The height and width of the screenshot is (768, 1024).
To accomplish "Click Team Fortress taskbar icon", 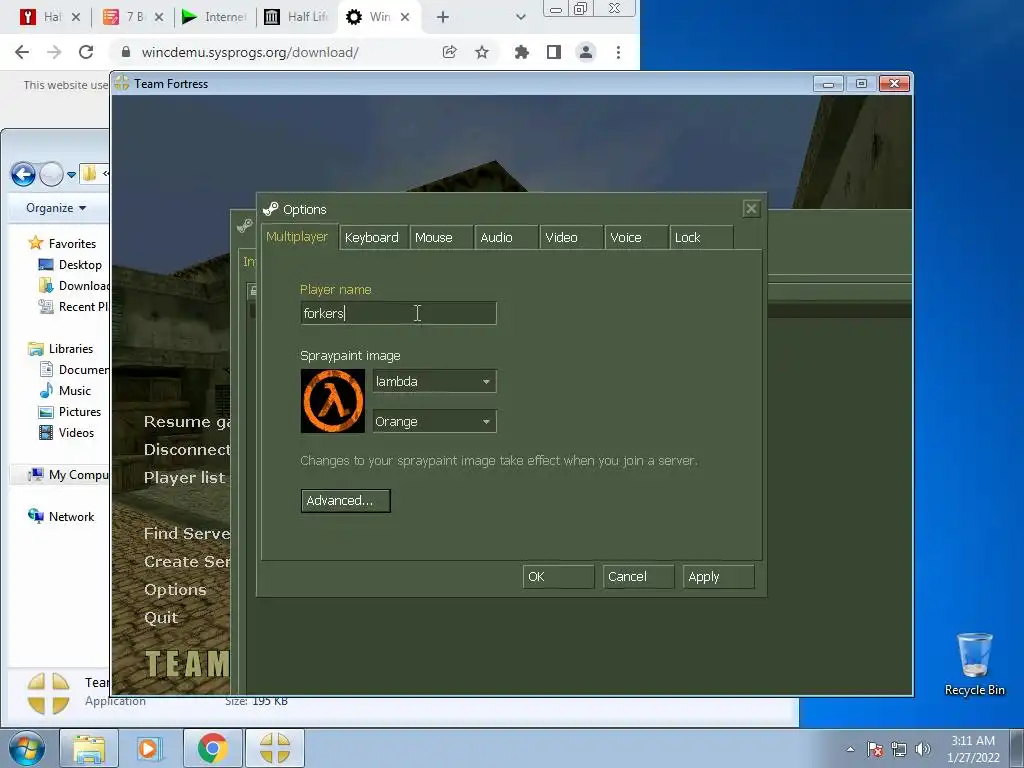I will click(x=274, y=748).
